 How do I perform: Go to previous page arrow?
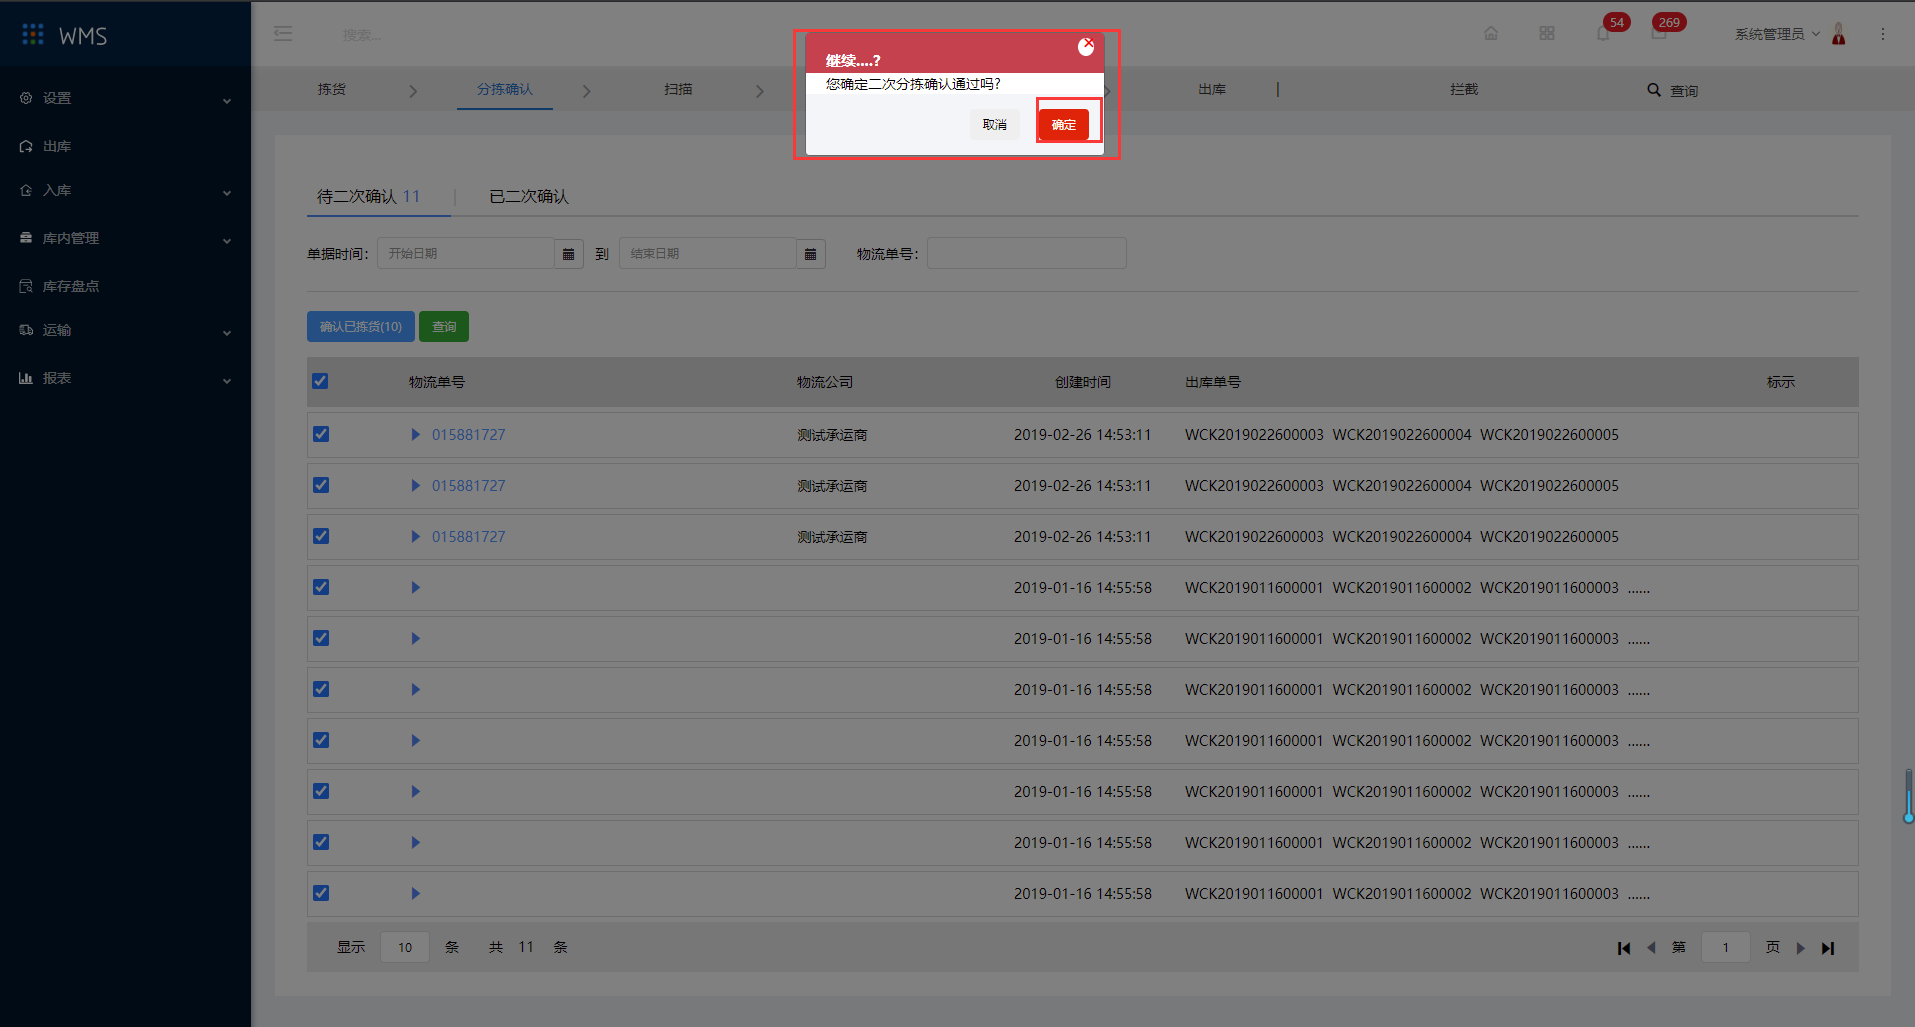click(1651, 948)
